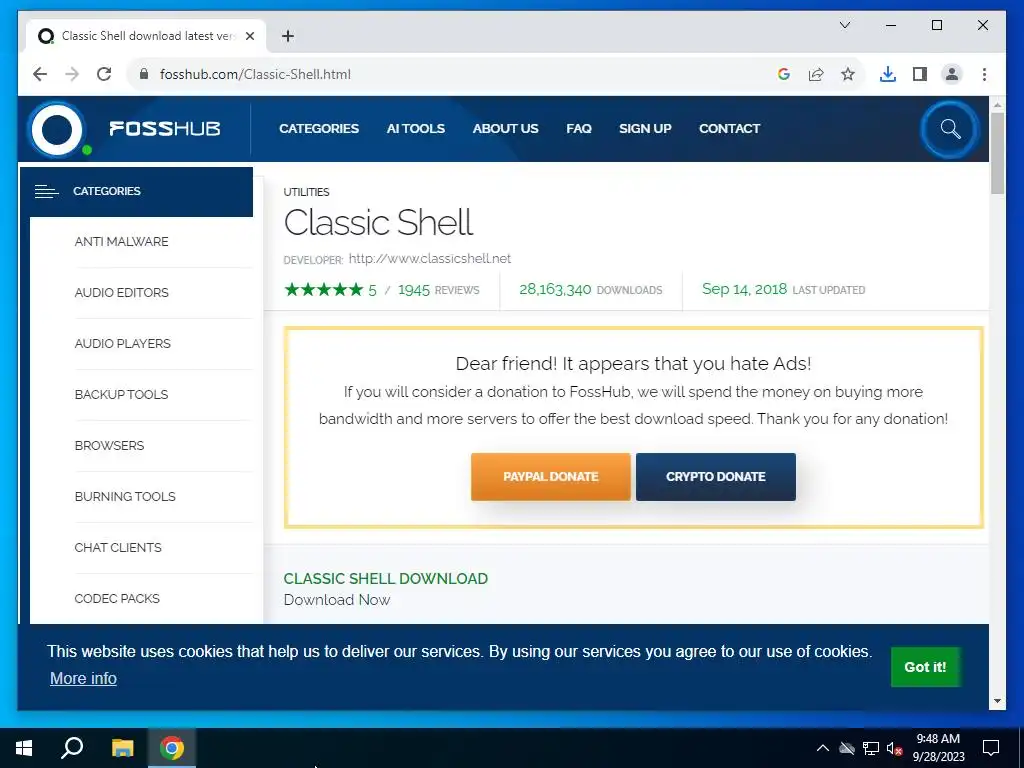The image size is (1024, 768).
Task: Open the Chrome three-dot menu
Action: pos(984,74)
